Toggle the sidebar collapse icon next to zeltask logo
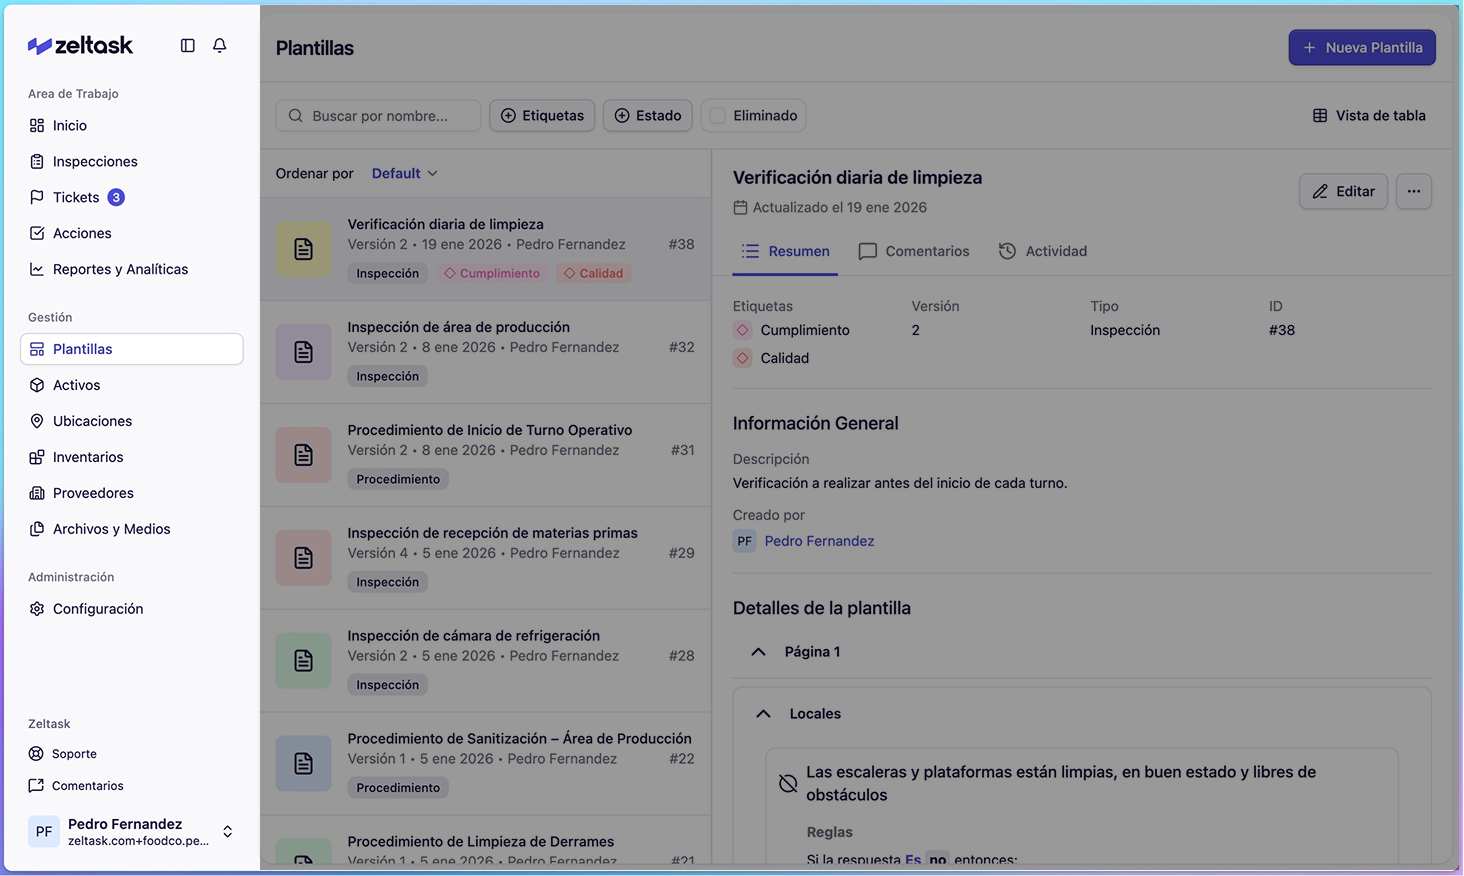The height and width of the screenshot is (876, 1464). [187, 45]
